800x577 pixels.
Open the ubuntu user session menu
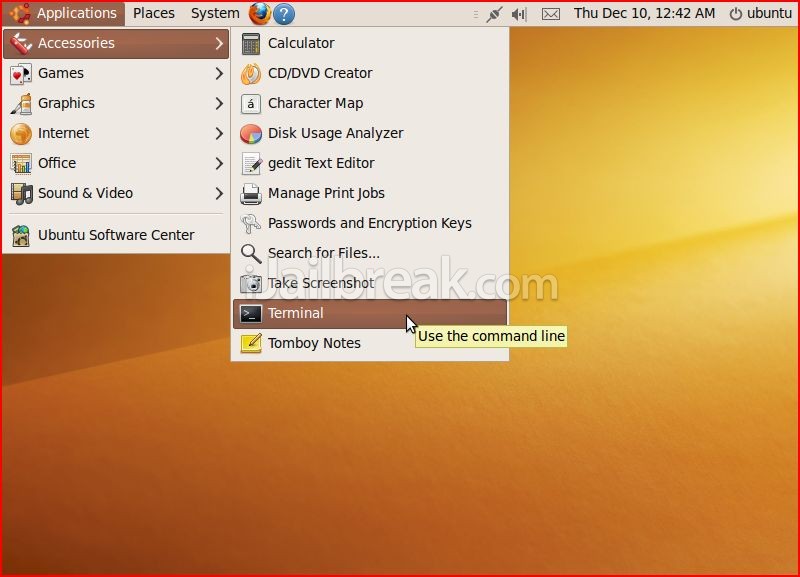(x=760, y=14)
